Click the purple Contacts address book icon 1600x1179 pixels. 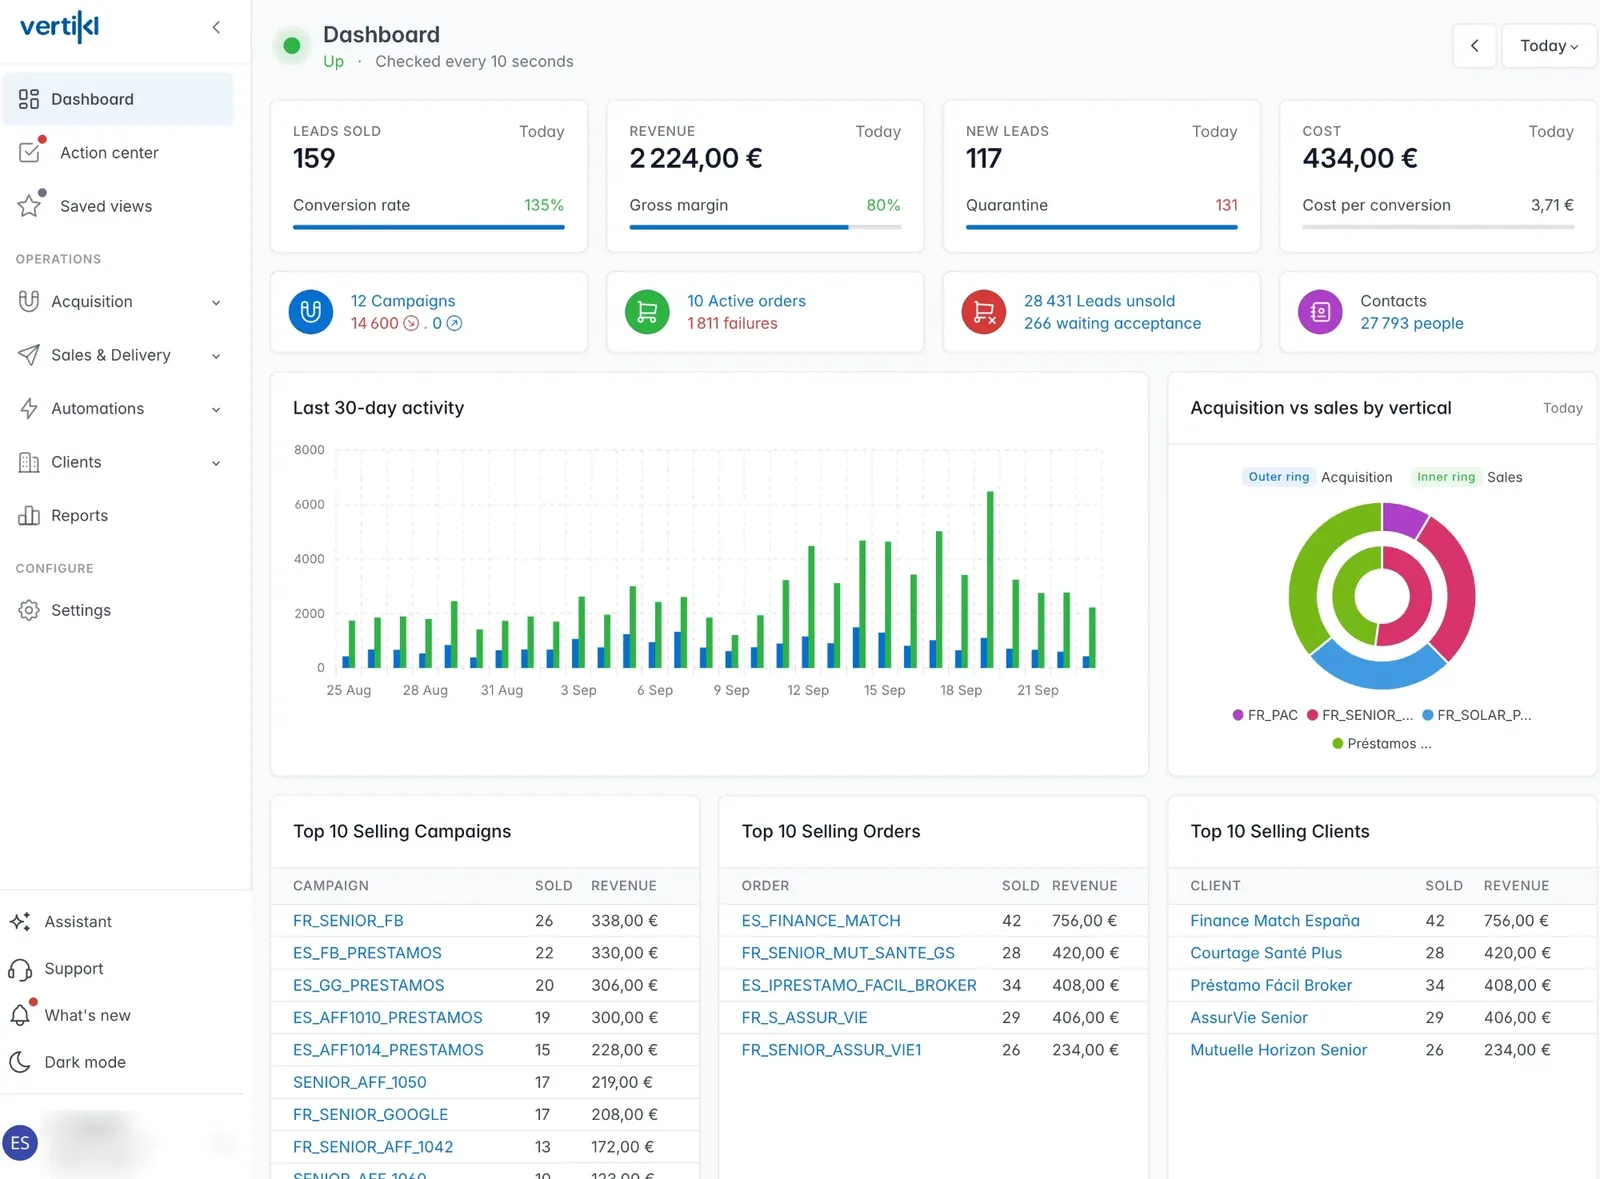point(1320,312)
